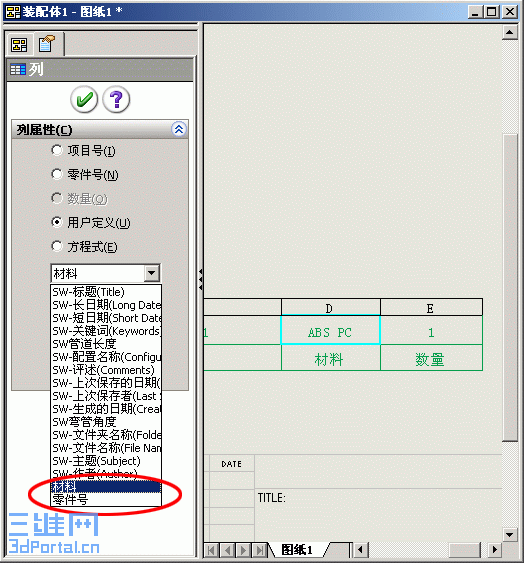Click the 材料 combo box text field
Image resolution: width=524 pixels, height=563 pixels.
click(98, 274)
